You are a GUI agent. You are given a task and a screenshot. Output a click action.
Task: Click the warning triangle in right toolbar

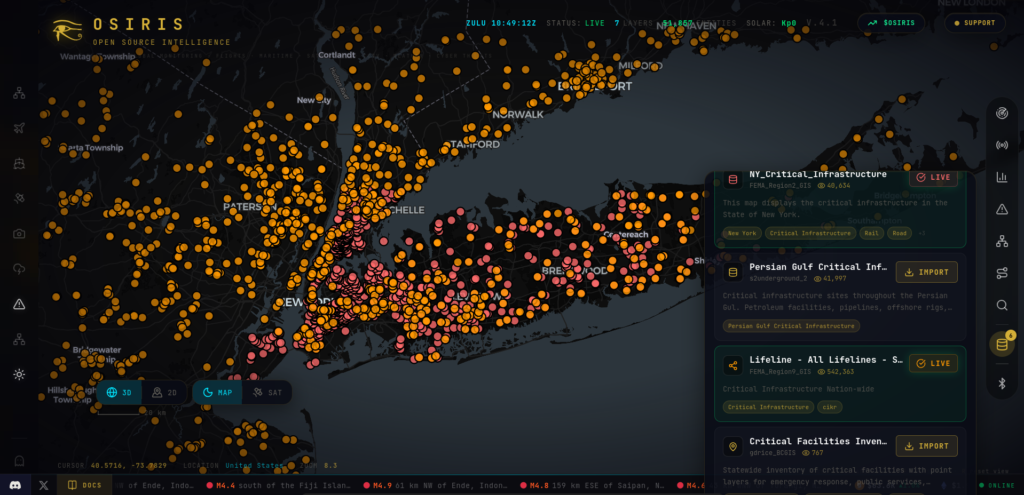pos(1002,209)
